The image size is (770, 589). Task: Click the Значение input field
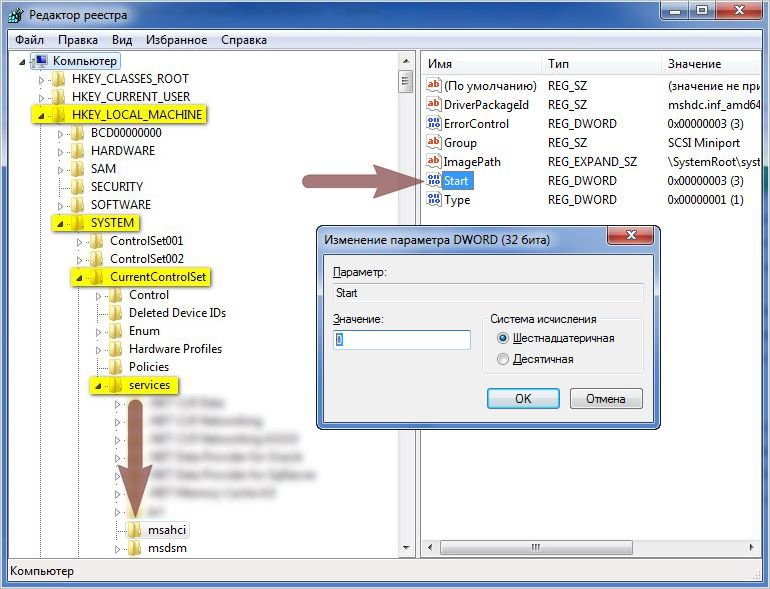click(402, 340)
